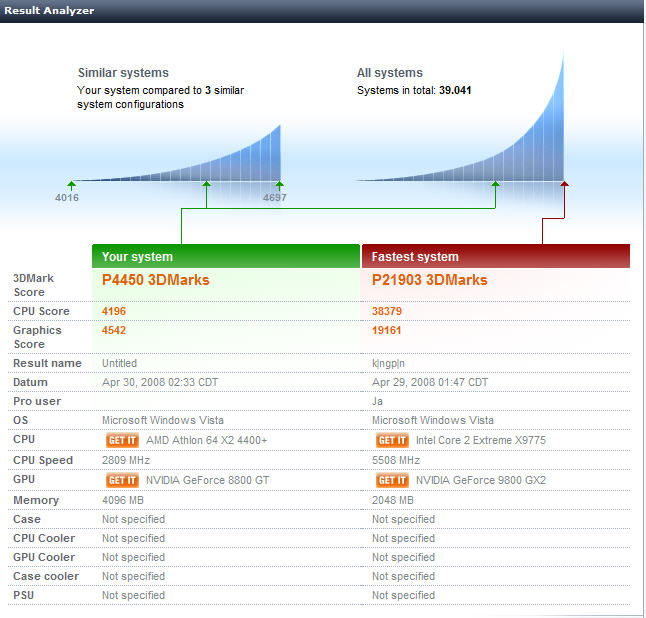
Task: Click the Systems in total 39.041 text
Action: [x=414, y=90]
